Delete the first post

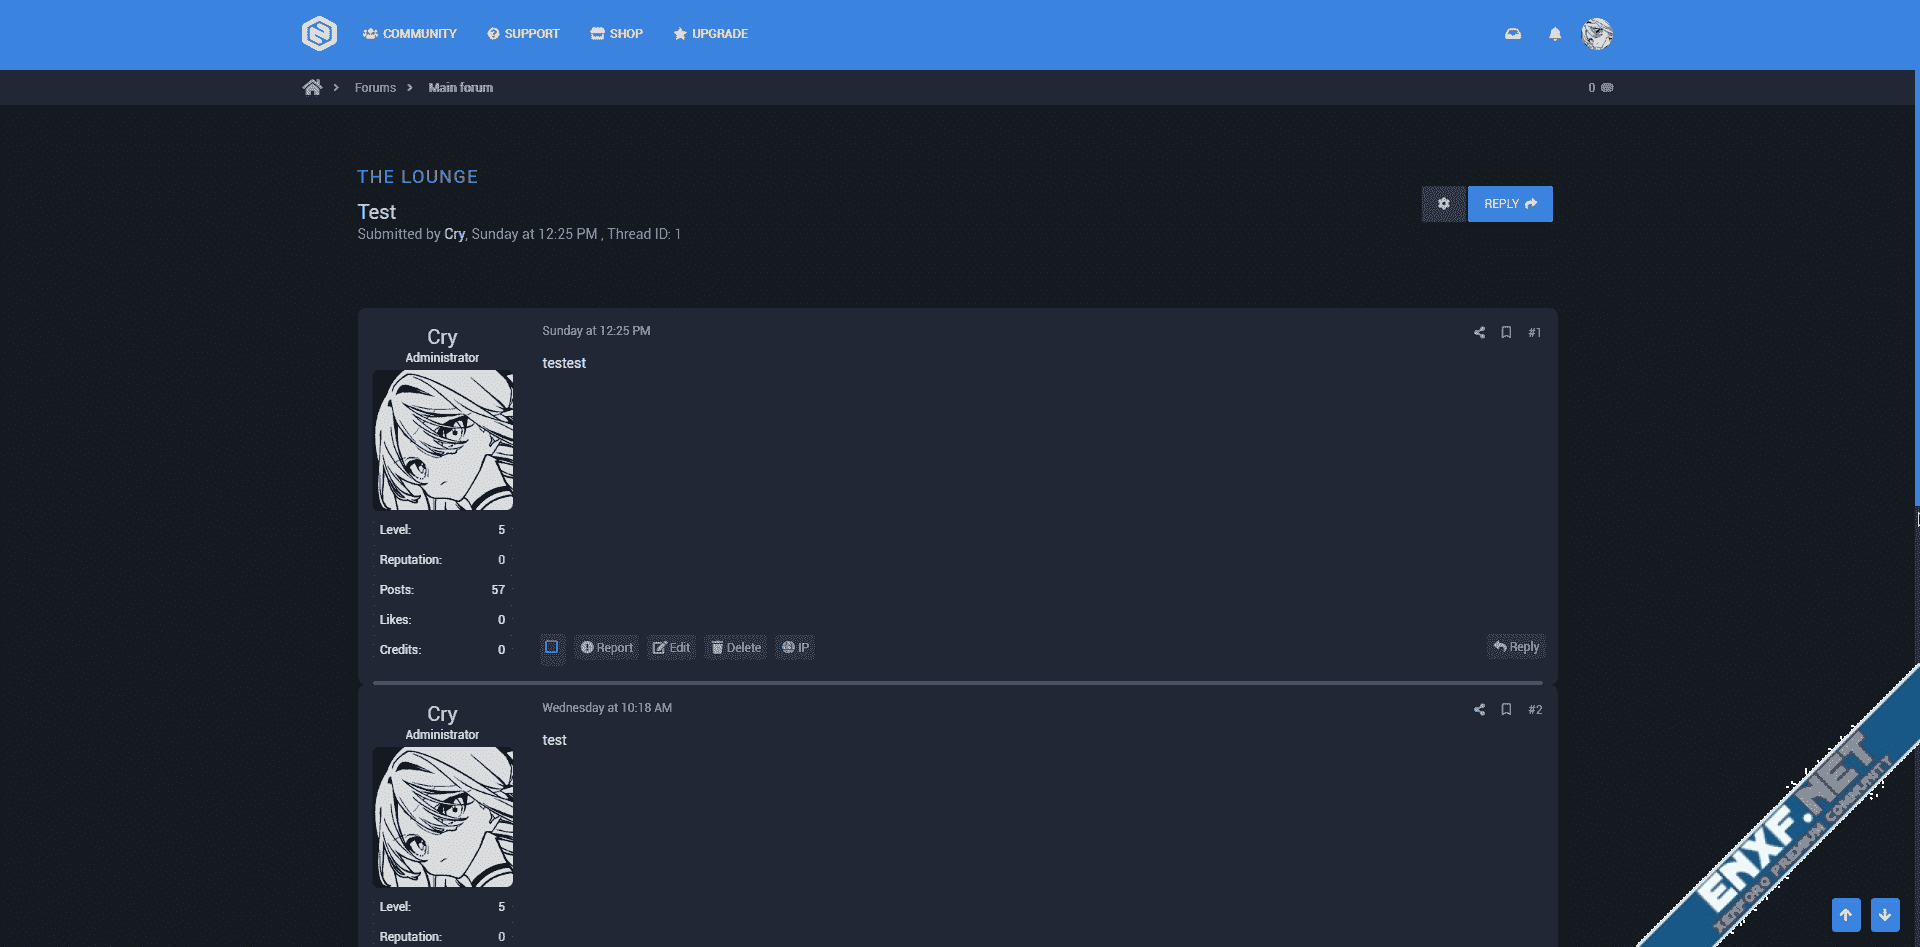click(736, 648)
